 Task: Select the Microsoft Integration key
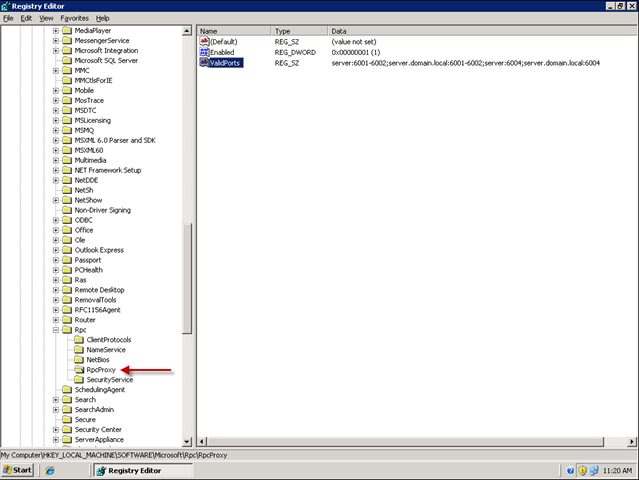click(106, 51)
